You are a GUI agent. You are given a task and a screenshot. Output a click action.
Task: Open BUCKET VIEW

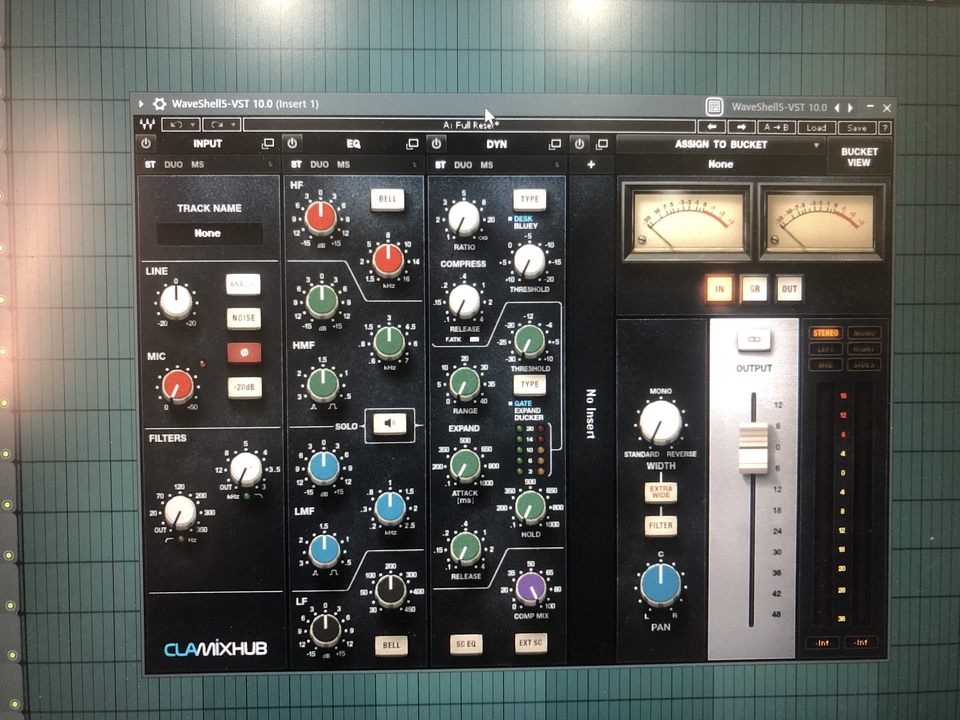pyautogui.click(x=859, y=157)
